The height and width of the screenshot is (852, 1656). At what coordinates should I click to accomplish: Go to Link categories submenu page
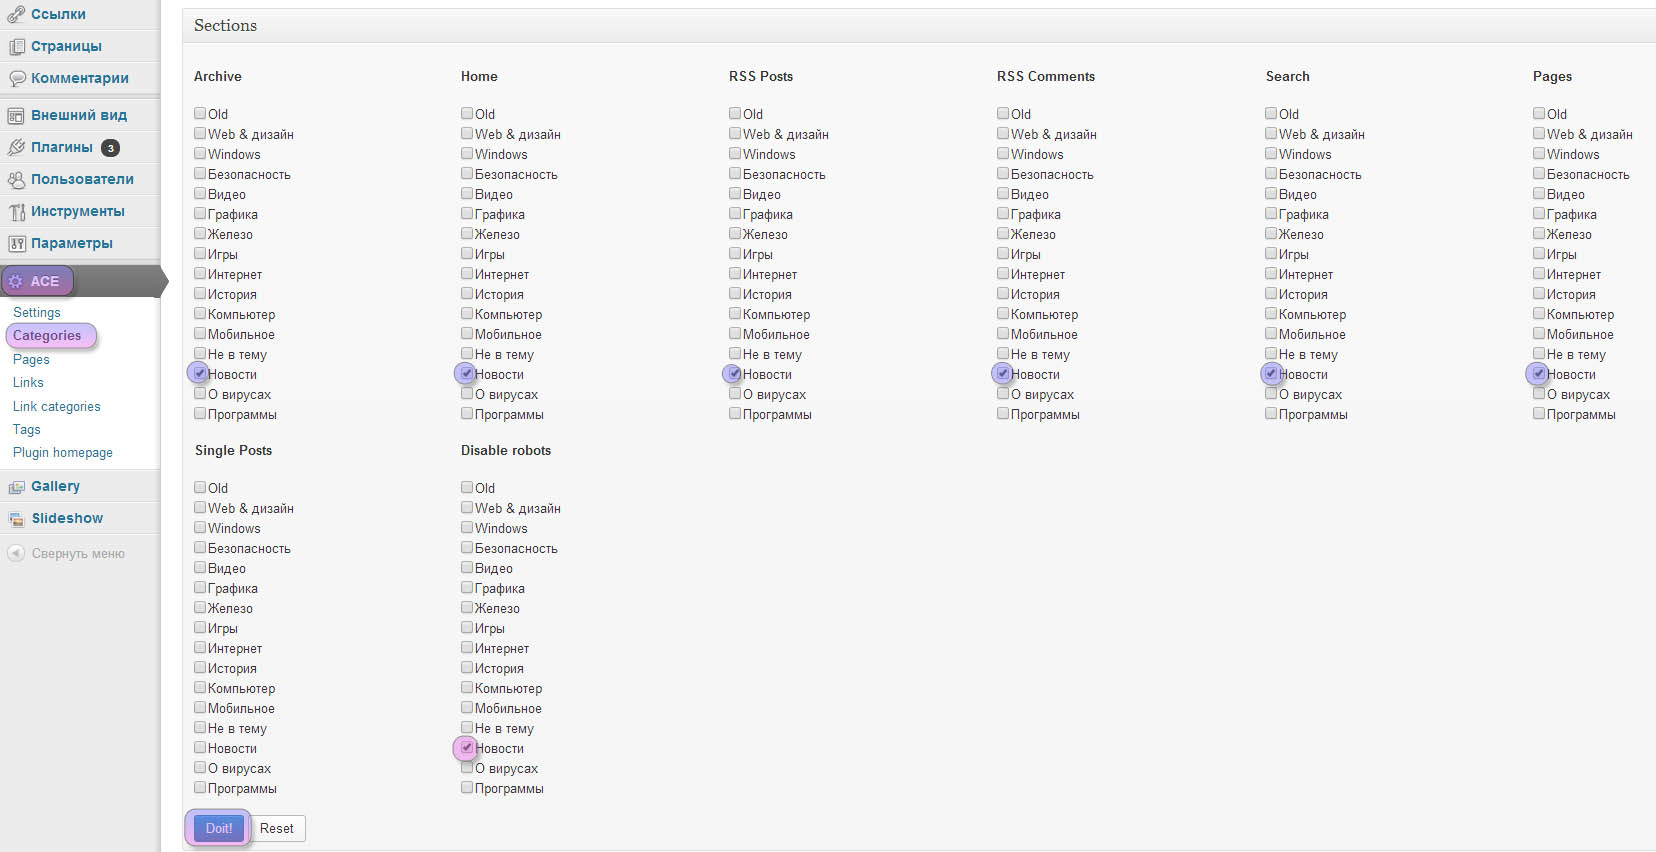click(56, 407)
